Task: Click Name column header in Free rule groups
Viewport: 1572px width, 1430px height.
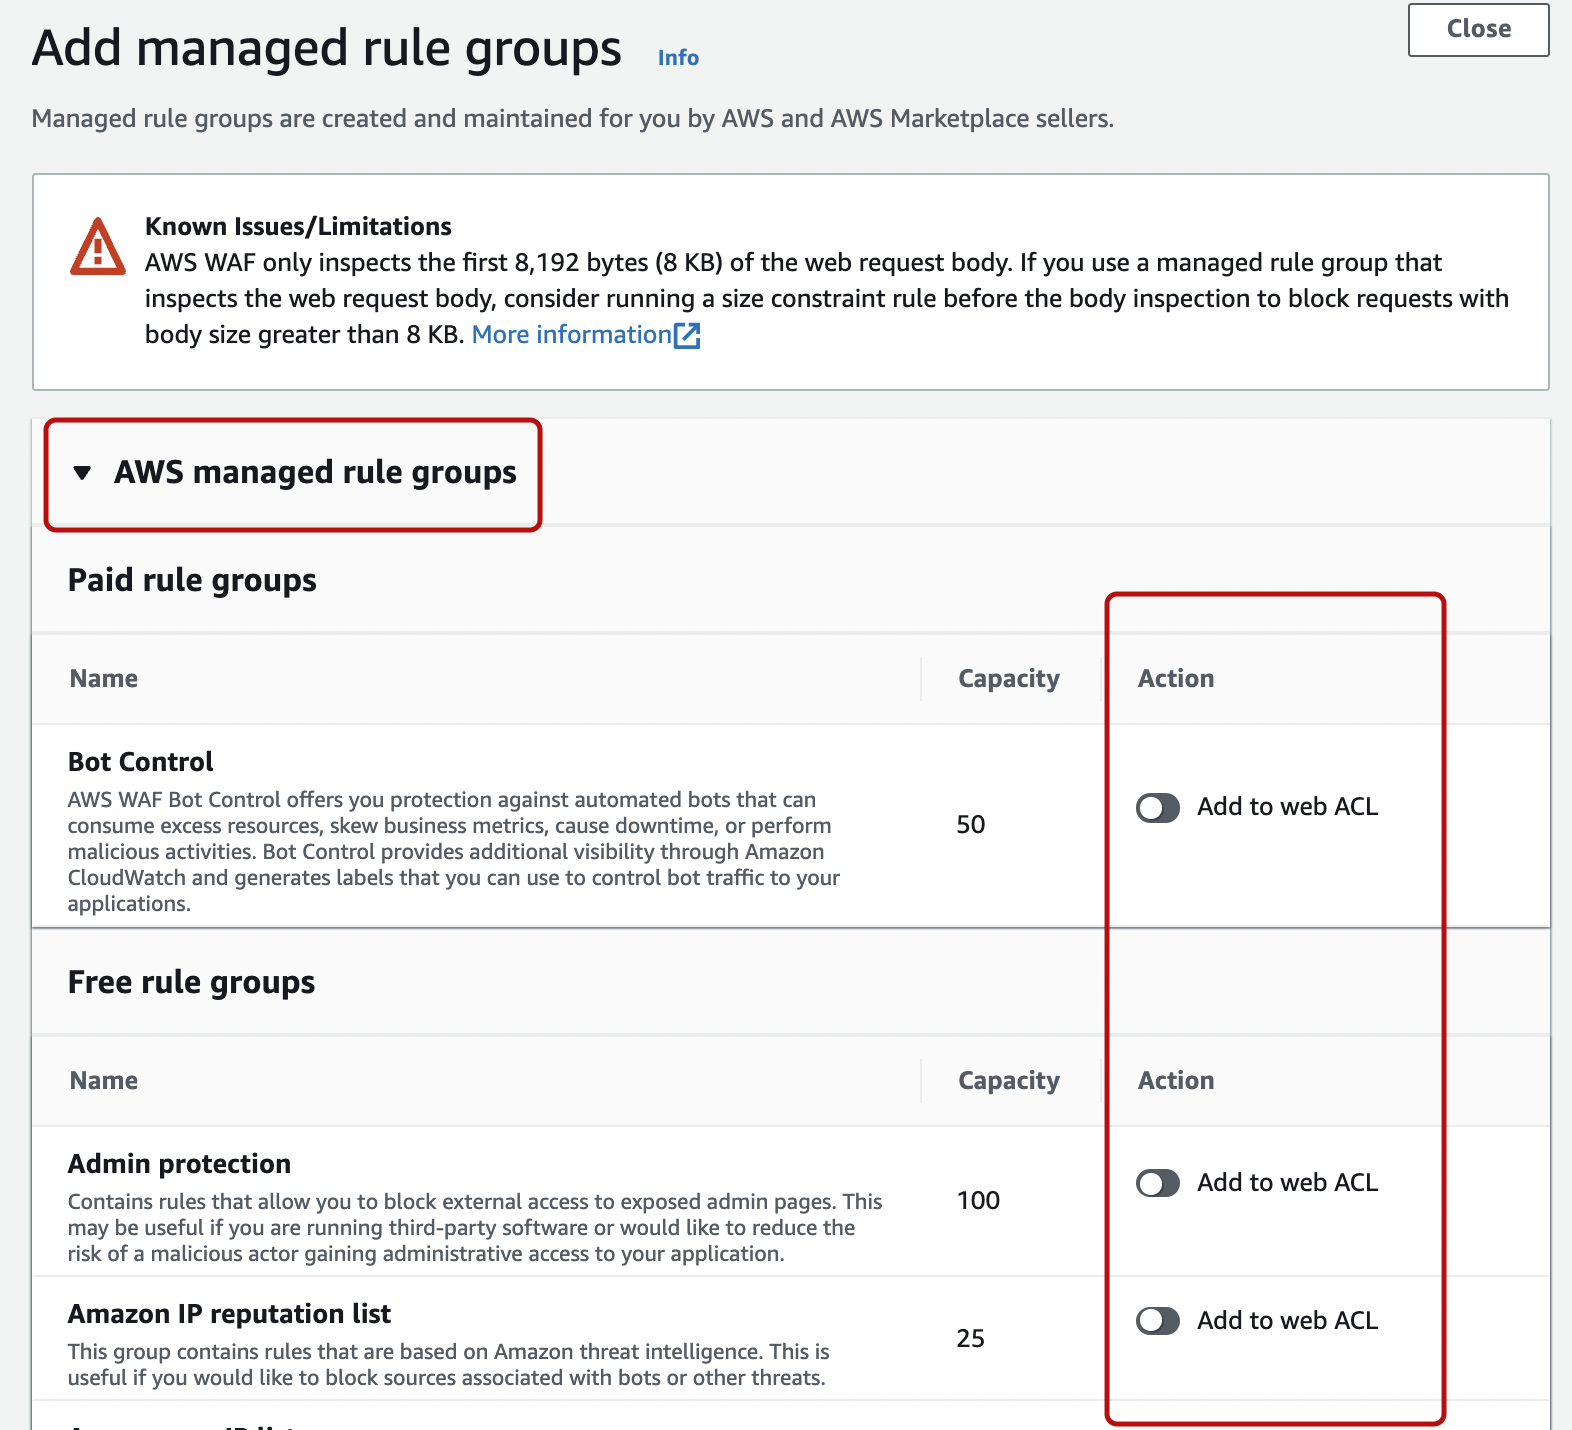Action: (x=104, y=1081)
